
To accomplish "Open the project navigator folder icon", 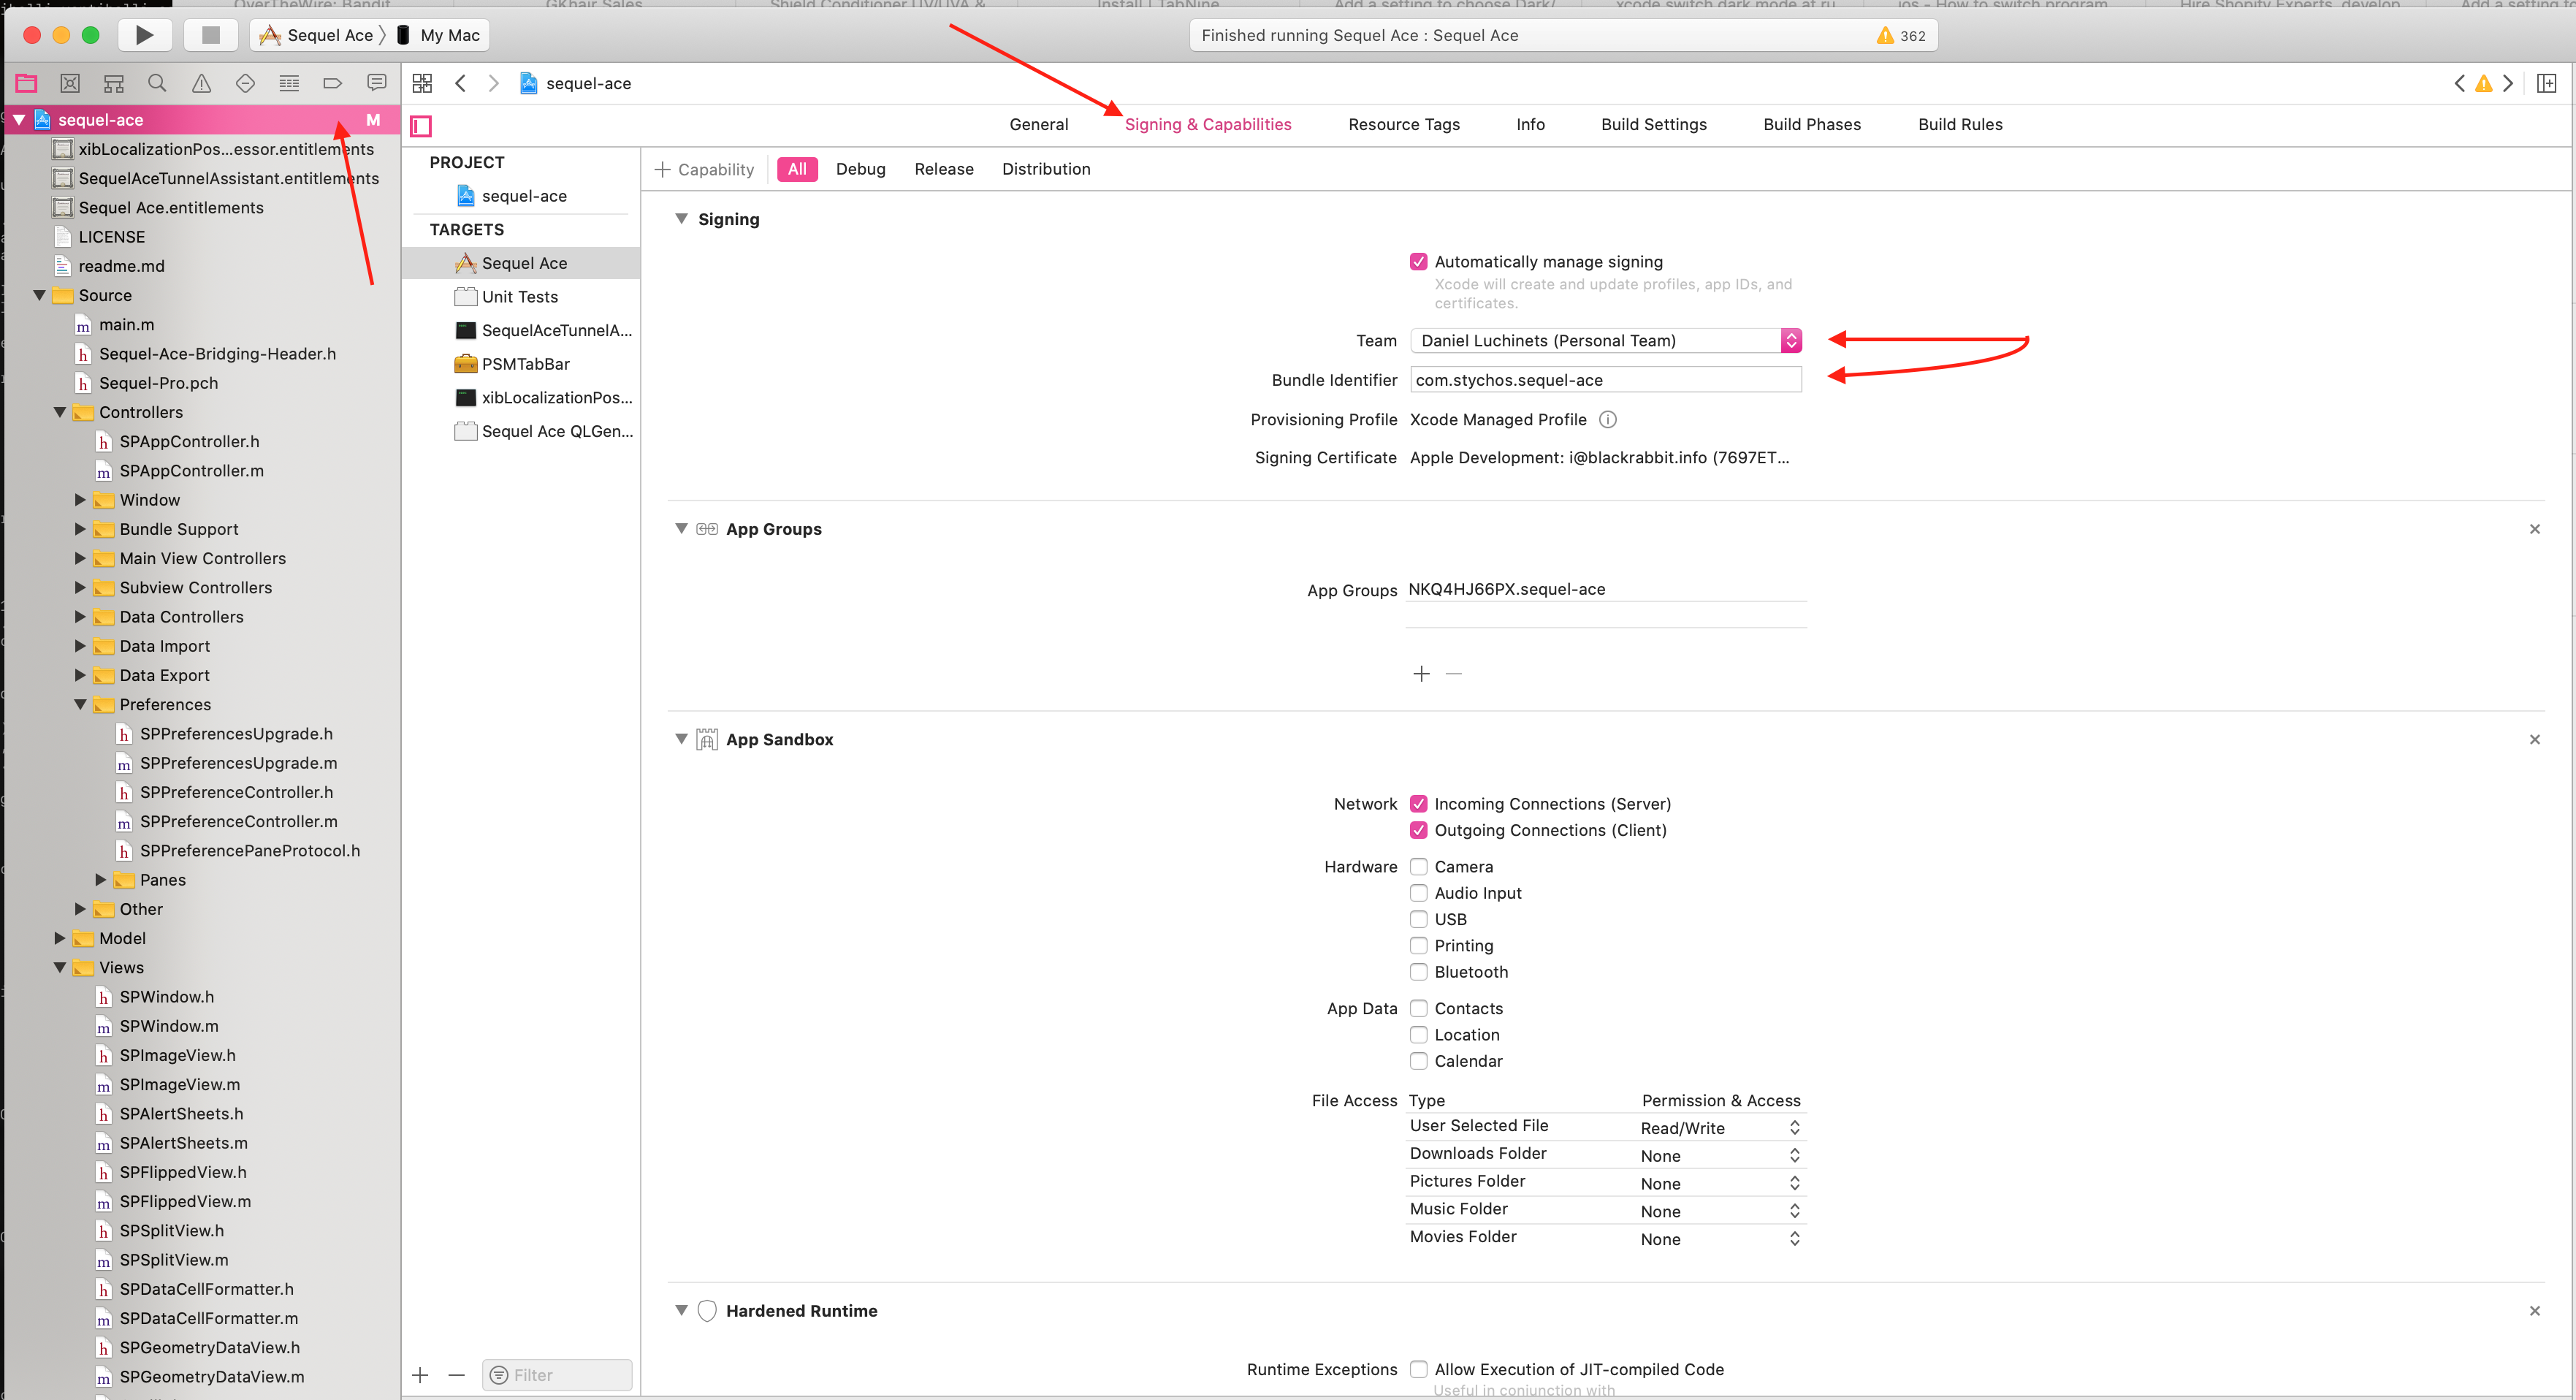I will click(26, 83).
